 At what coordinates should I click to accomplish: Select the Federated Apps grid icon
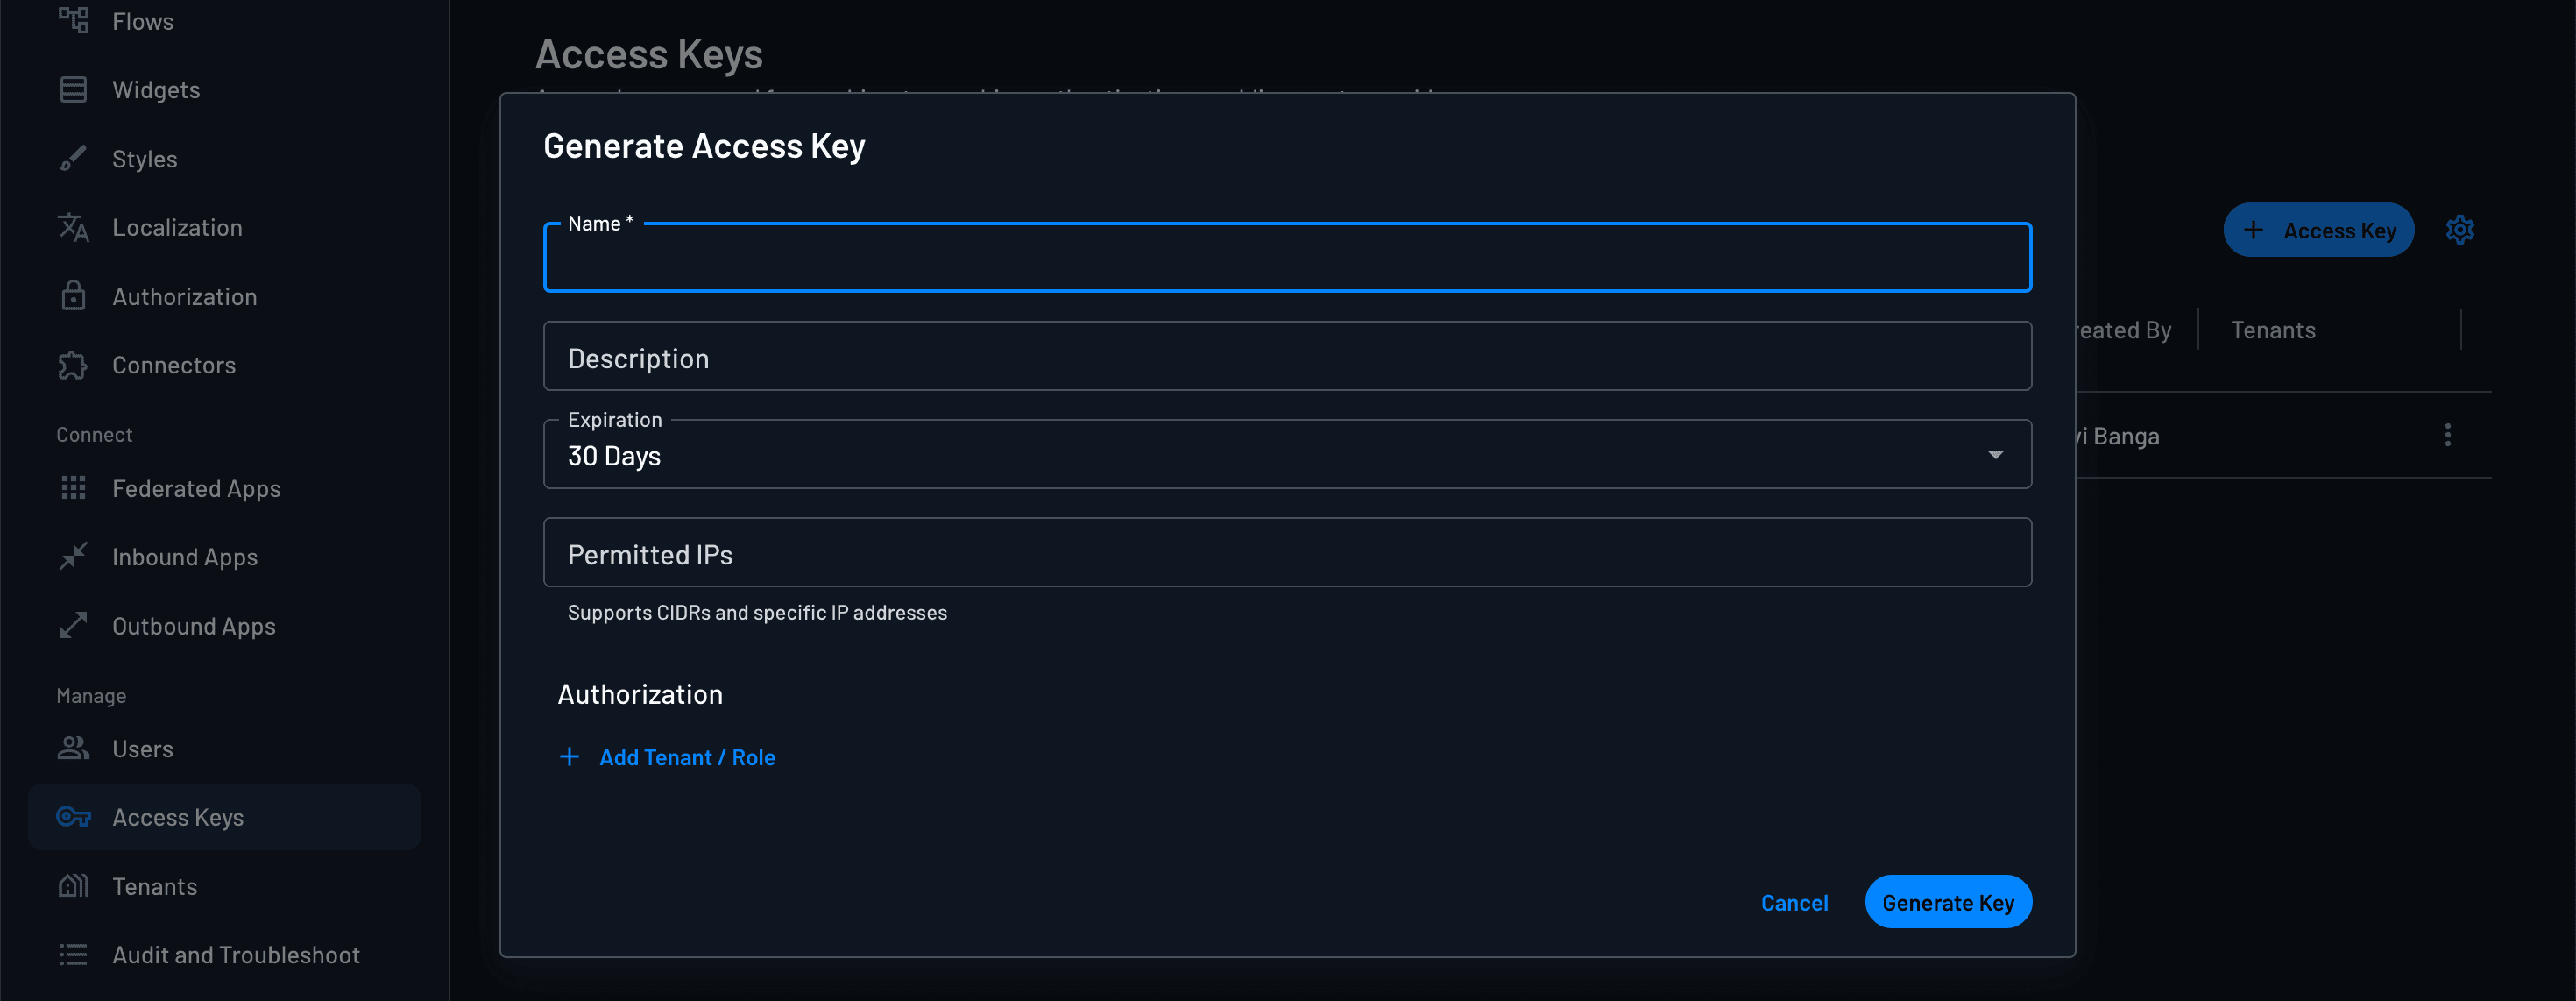(x=73, y=488)
